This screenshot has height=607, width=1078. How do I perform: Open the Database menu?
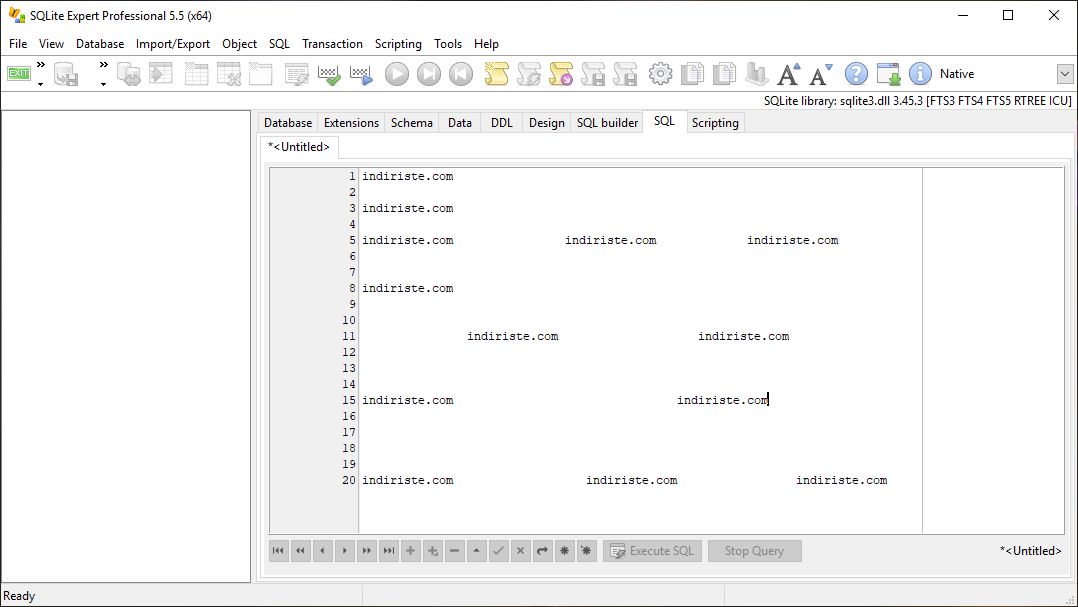[x=100, y=43]
